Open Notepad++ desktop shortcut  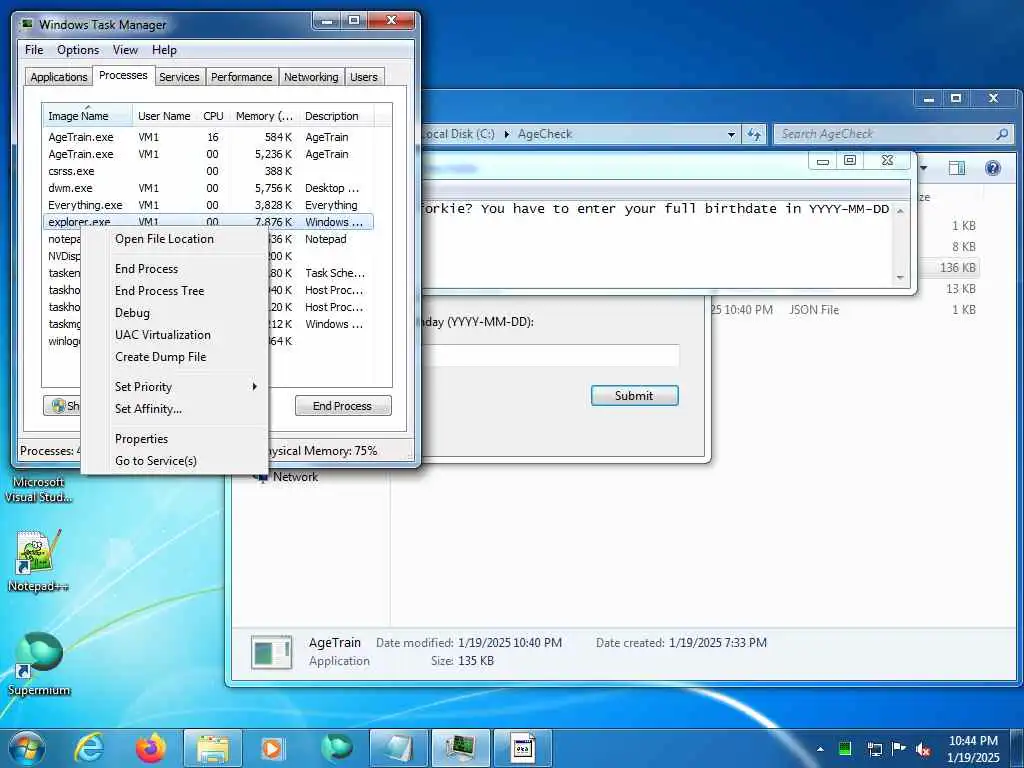[39, 561]
